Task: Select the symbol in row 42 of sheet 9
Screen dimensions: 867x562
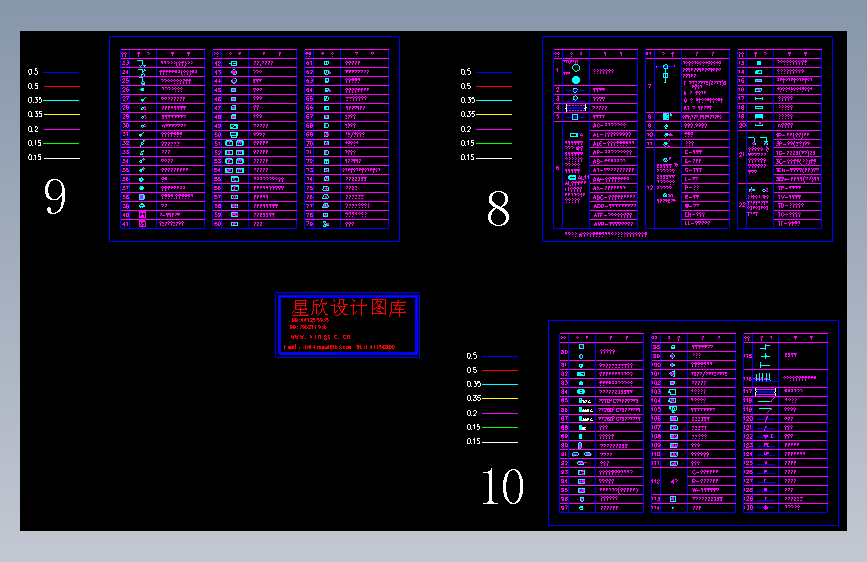Action: (233, 63)
